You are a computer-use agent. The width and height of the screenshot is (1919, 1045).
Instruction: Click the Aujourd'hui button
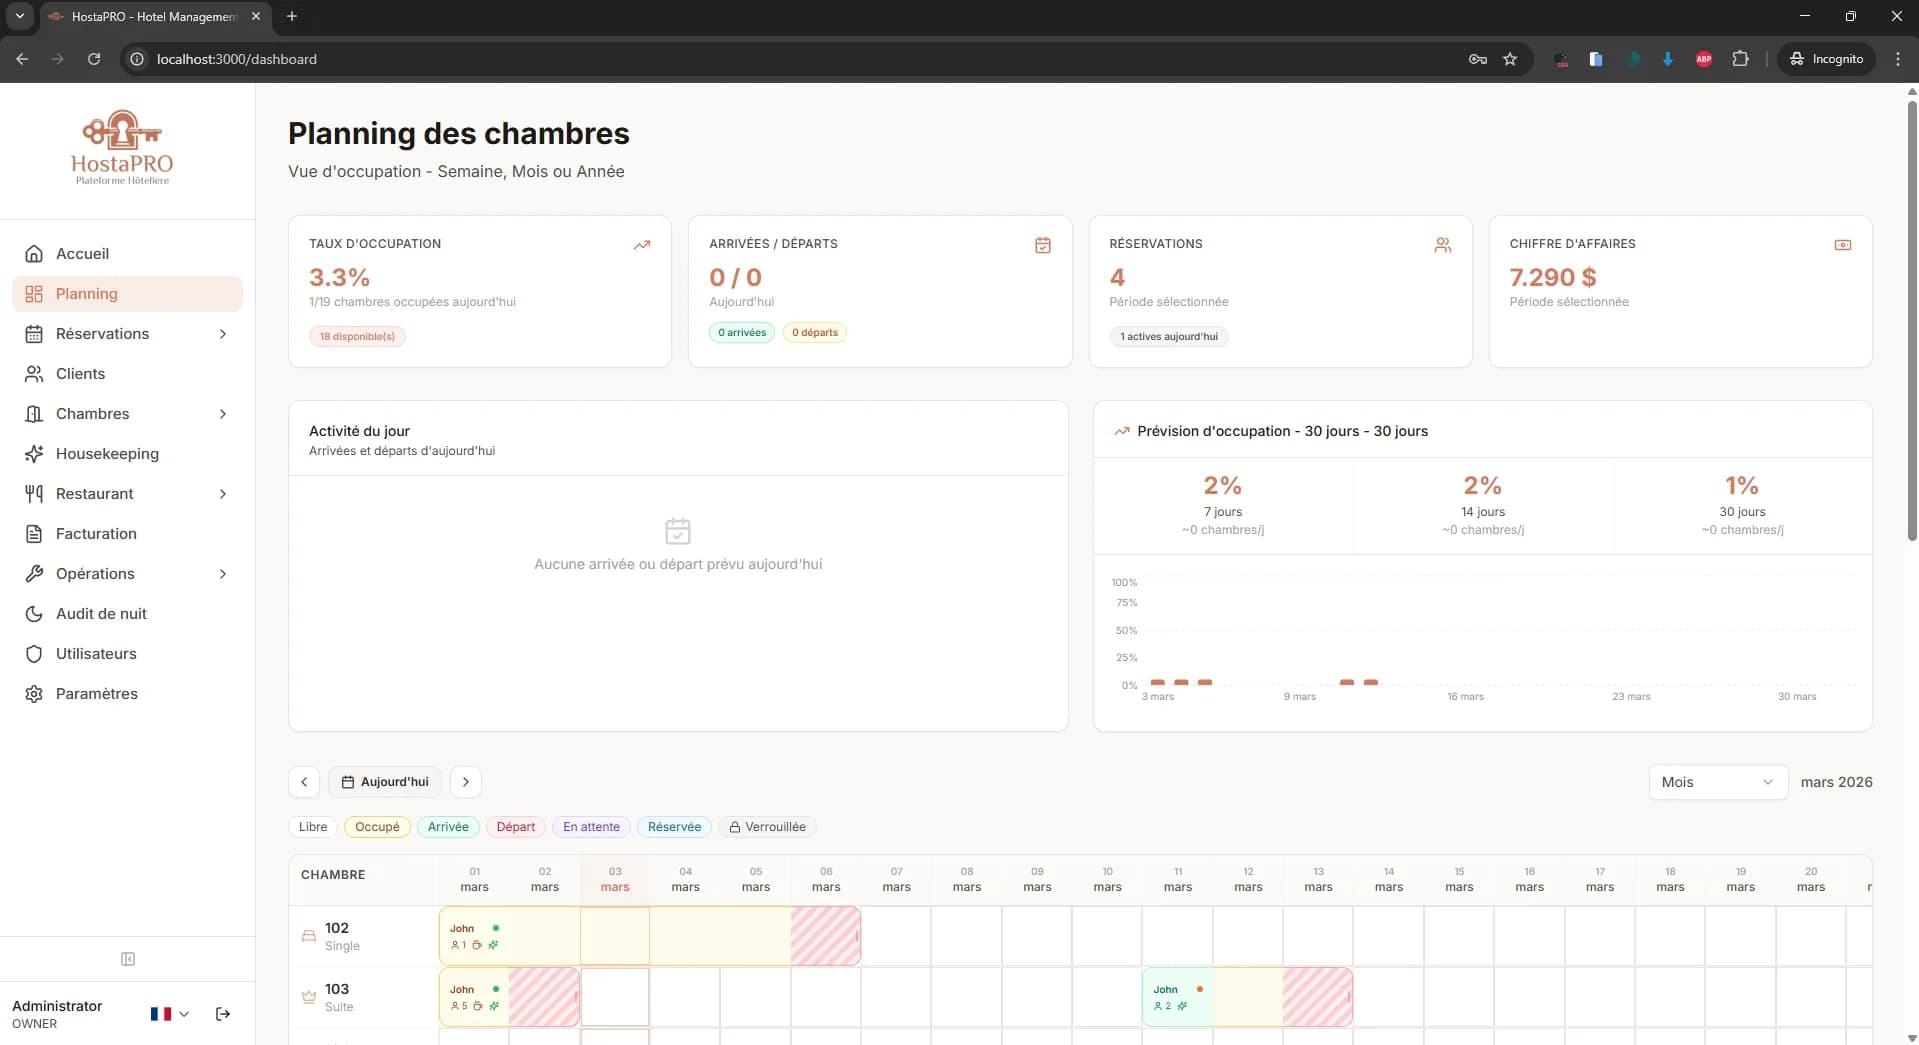[x=385, y=782]
